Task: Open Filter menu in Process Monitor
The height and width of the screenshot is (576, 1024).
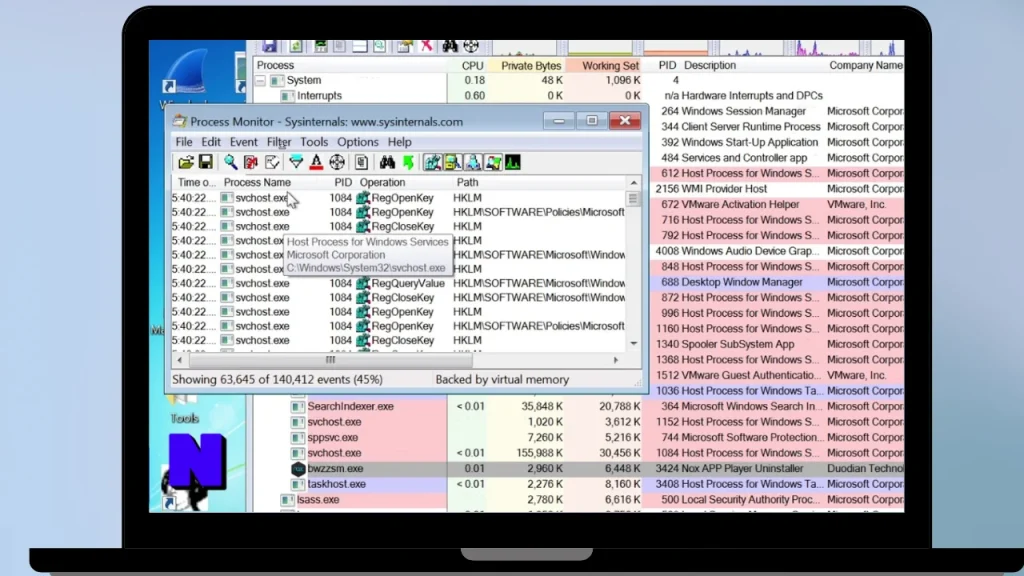Action: [x=279, y=142]
